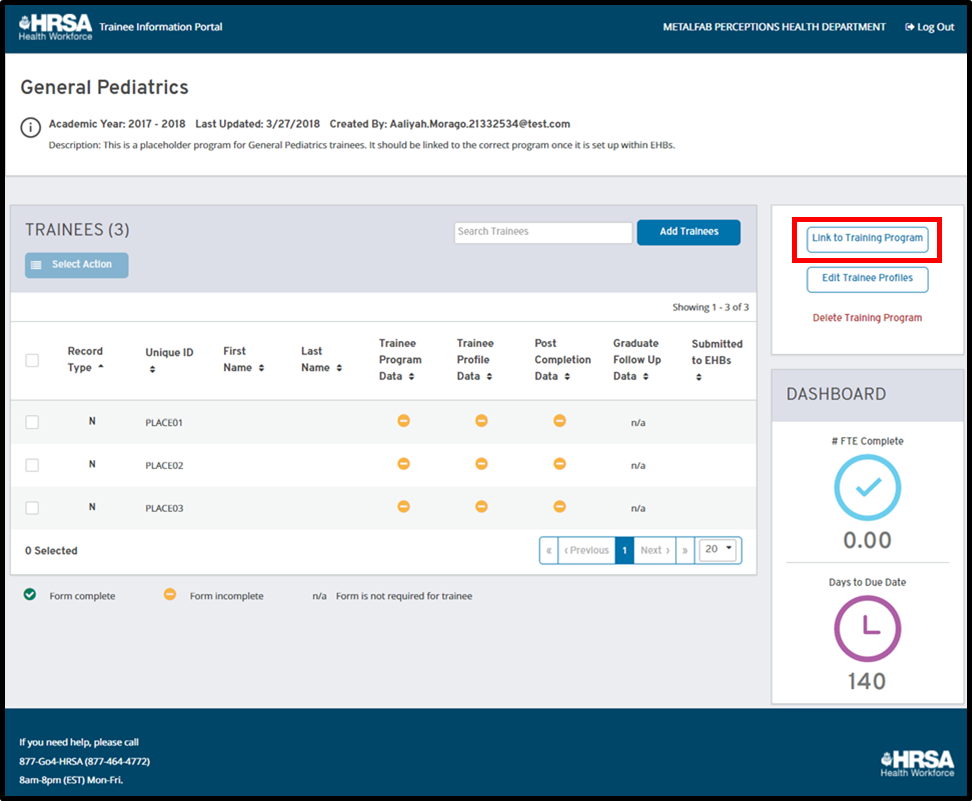
Task: Click PLACE01 Trainee Profile Data status icon
Action: coord(481,421)
